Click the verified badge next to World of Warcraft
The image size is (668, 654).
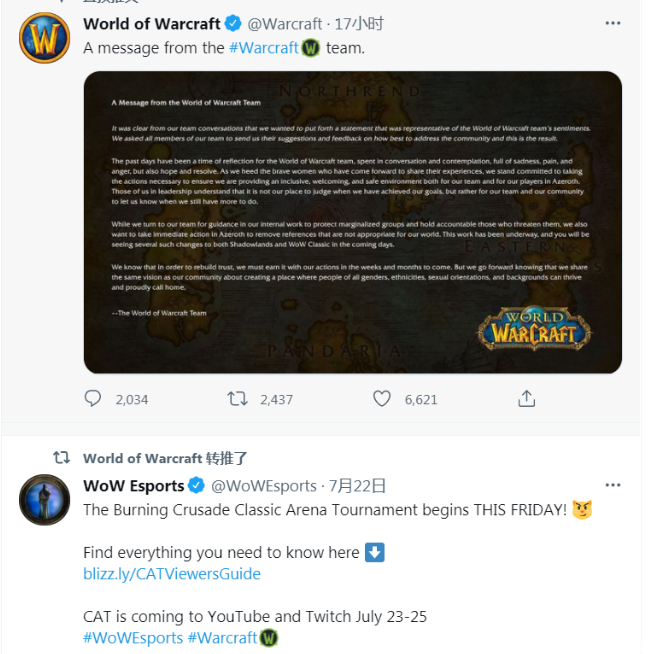coord(233,23)
